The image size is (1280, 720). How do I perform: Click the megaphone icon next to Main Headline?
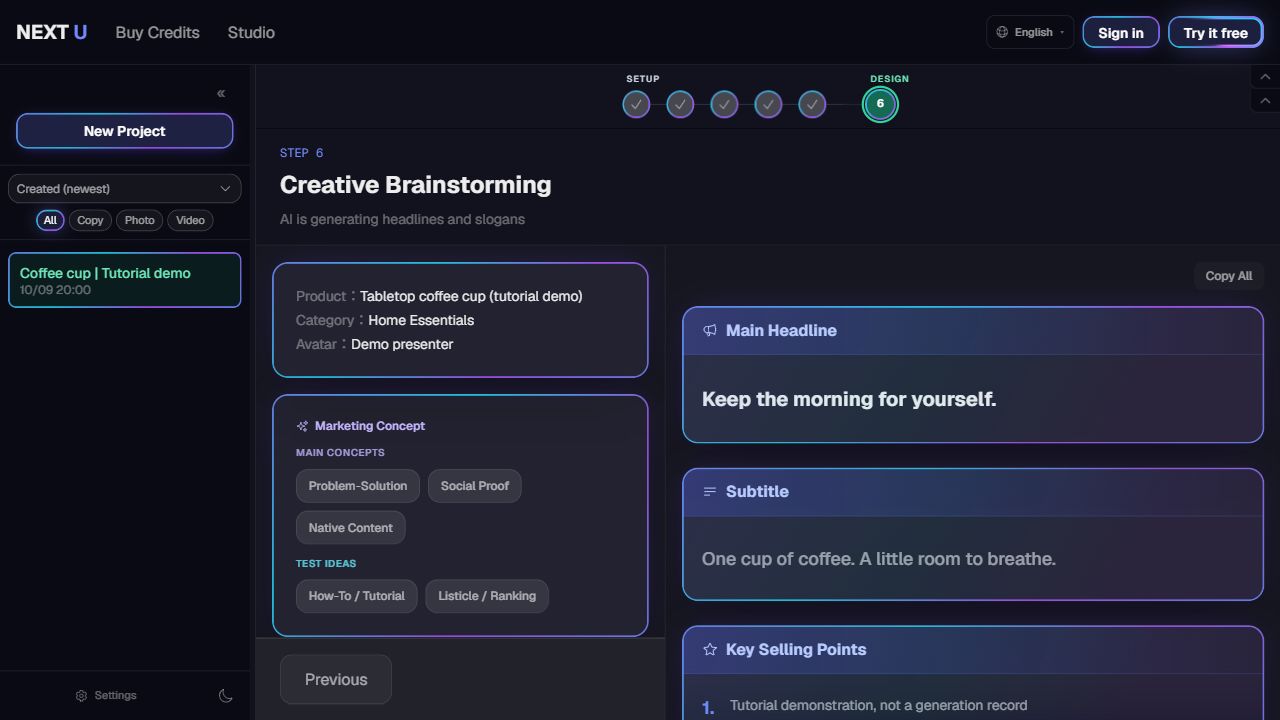710,330
